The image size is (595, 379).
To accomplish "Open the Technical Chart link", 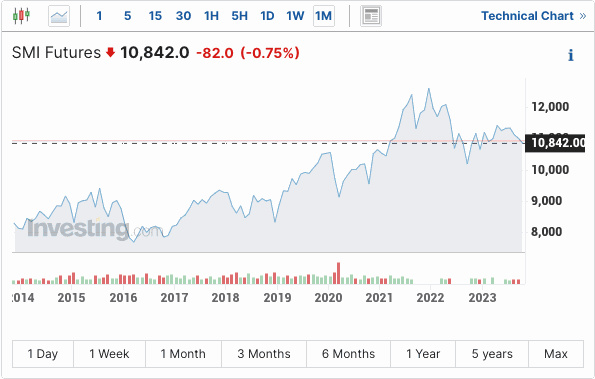I will point(534,16).
